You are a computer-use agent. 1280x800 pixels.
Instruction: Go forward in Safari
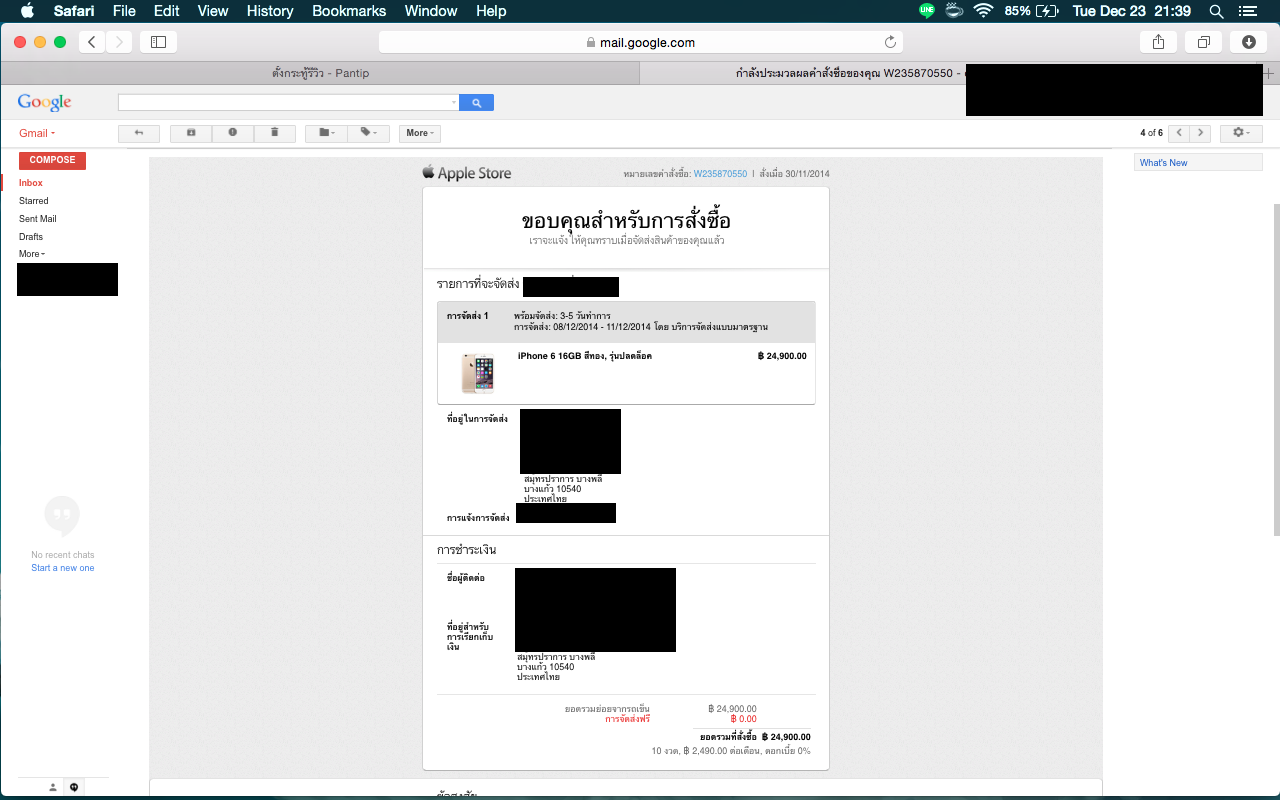point(119,42)
